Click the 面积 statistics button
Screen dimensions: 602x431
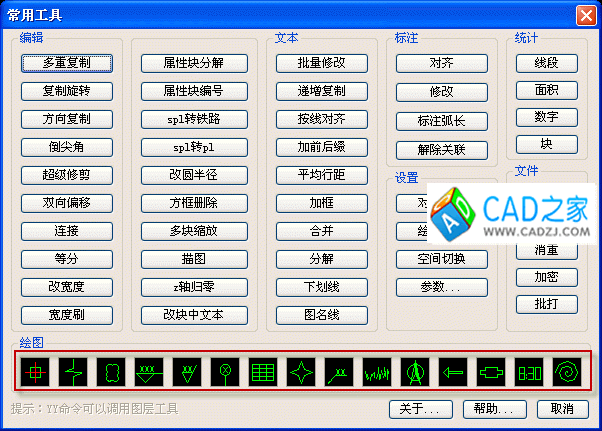(547, 90)
